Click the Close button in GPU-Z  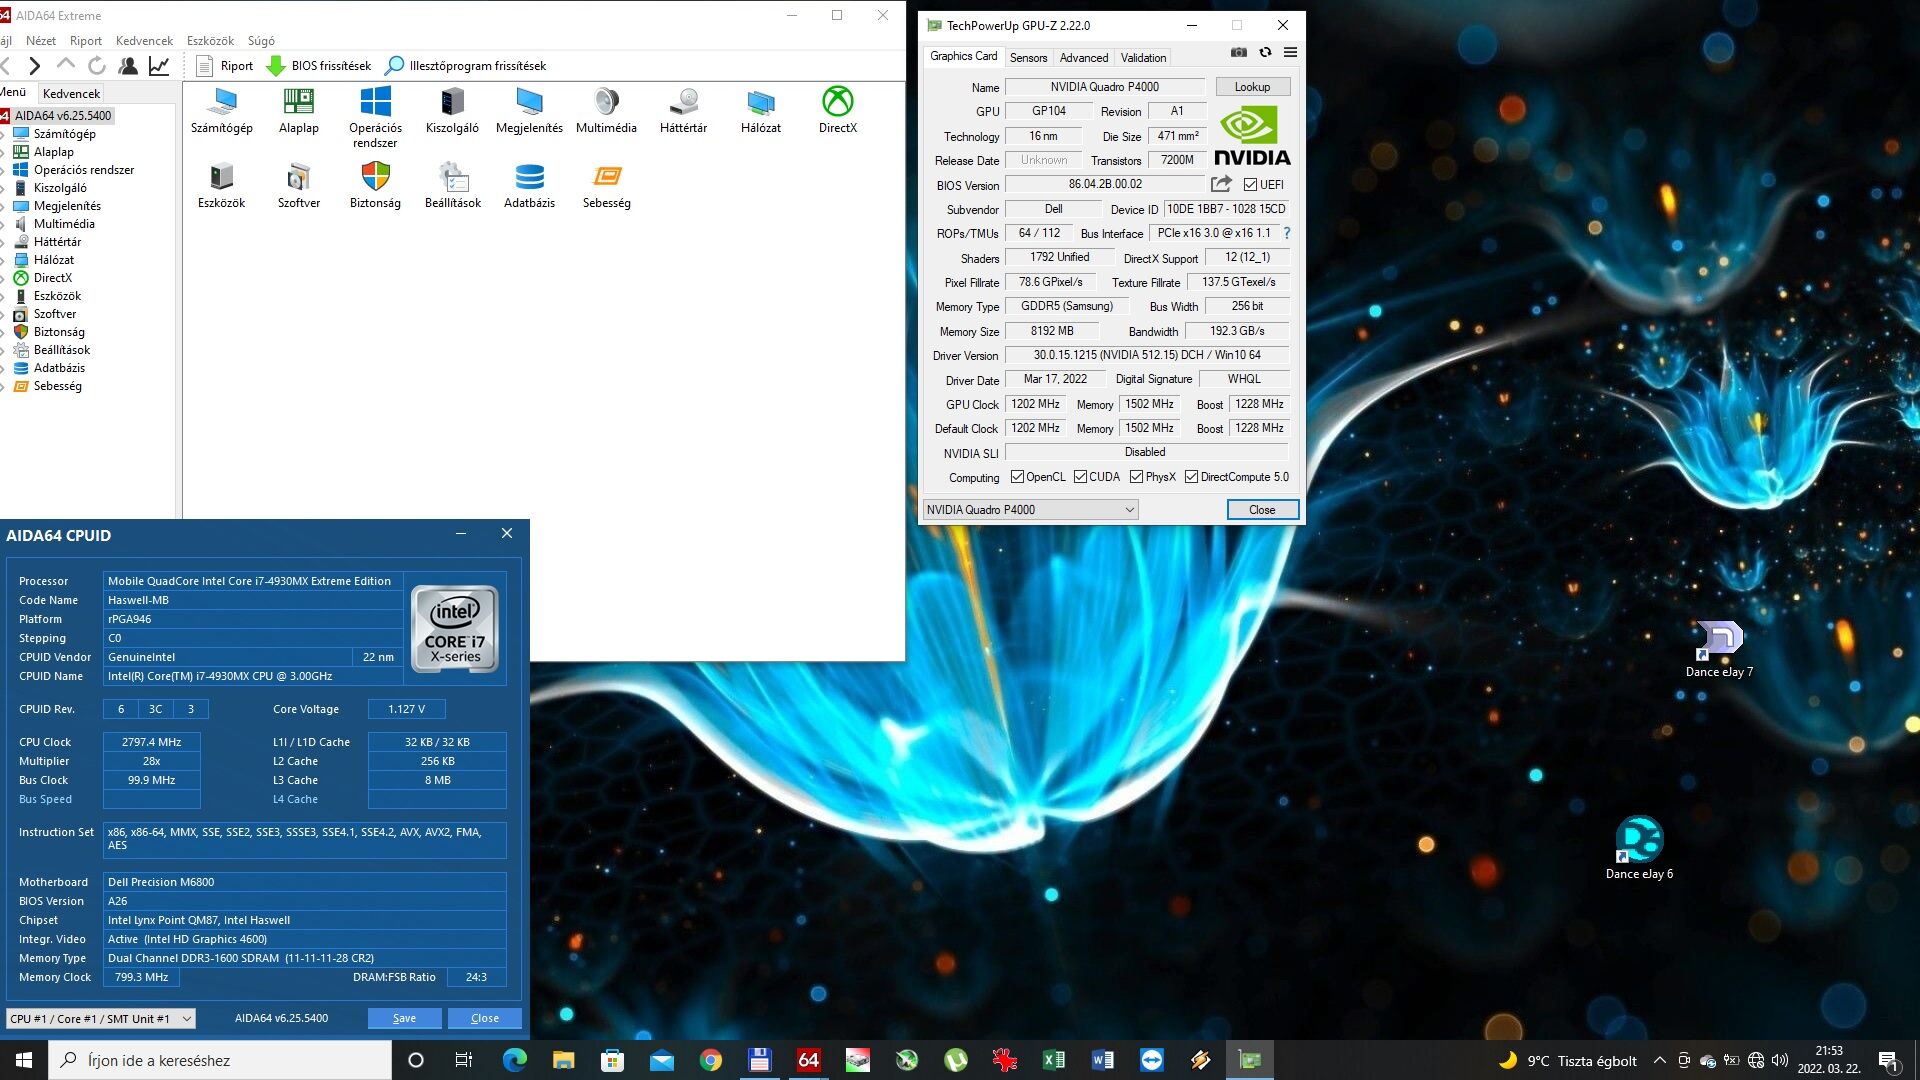click(x=1262, y=510)
